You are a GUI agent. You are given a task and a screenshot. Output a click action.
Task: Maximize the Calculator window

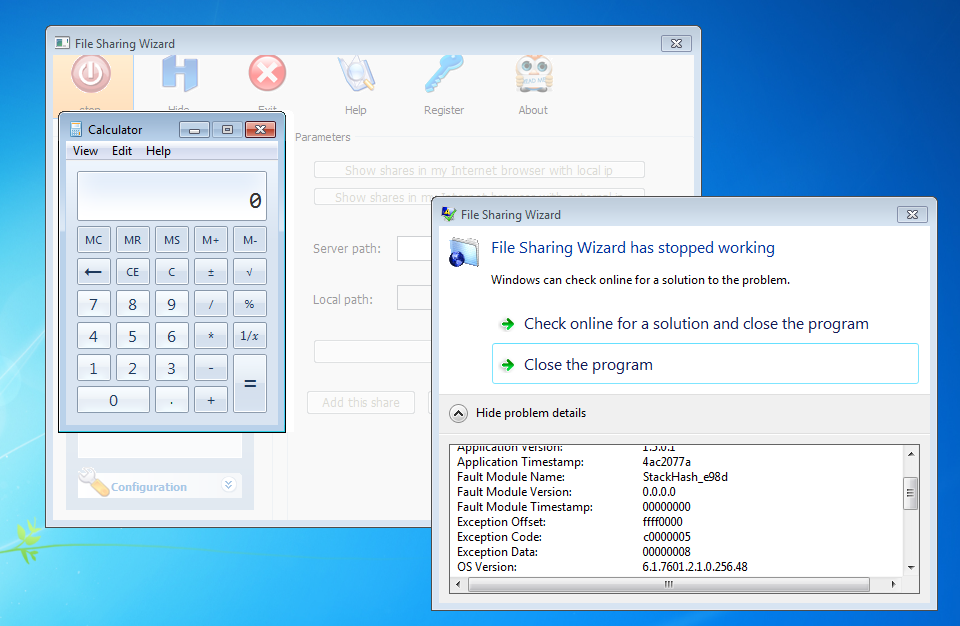tap(227, 129)
